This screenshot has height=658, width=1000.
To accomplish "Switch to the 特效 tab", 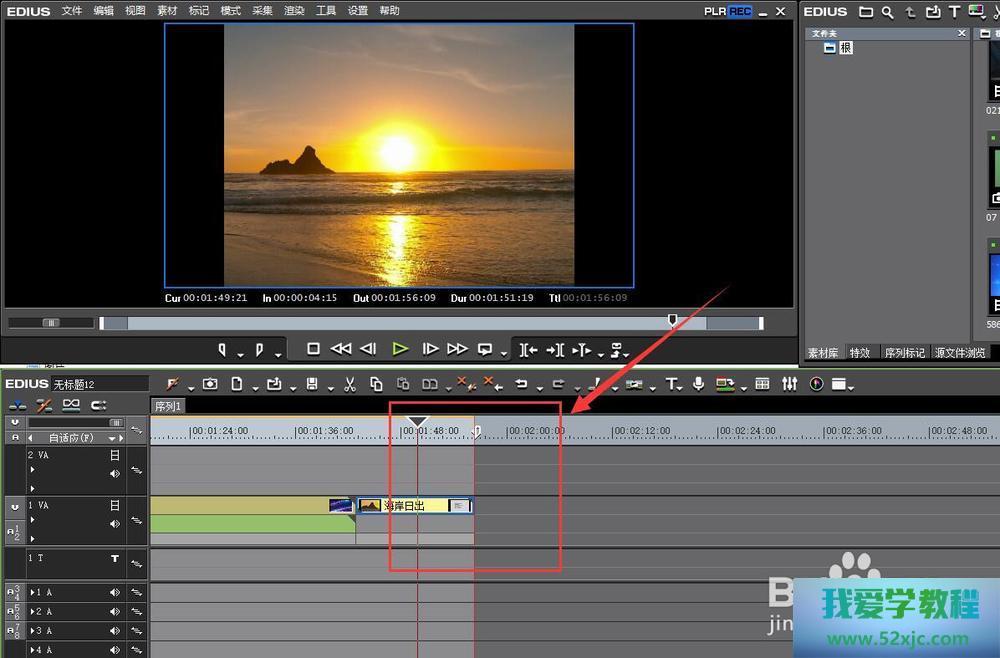I will click(860, 353).
